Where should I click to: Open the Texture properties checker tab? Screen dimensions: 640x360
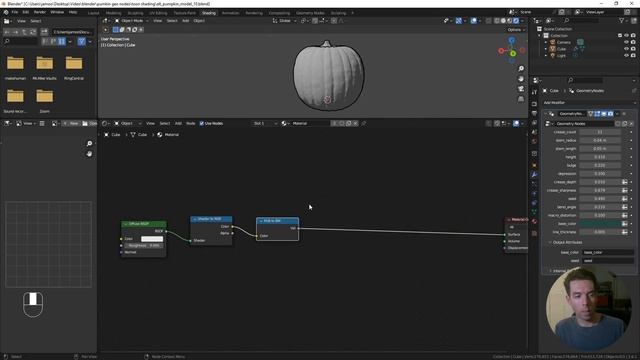click(x=534, y=233)
